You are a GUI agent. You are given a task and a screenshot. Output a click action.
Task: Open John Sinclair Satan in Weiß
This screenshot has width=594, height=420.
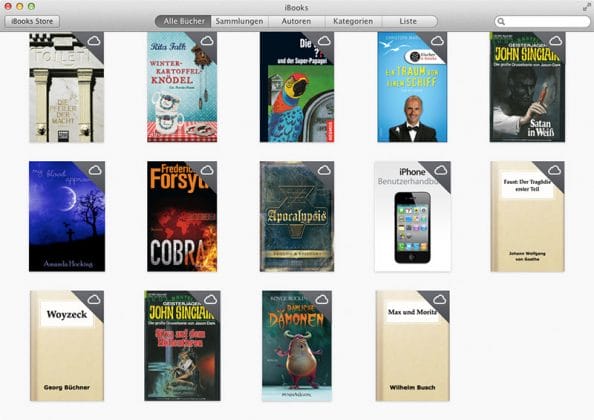(x=527, y=87)
